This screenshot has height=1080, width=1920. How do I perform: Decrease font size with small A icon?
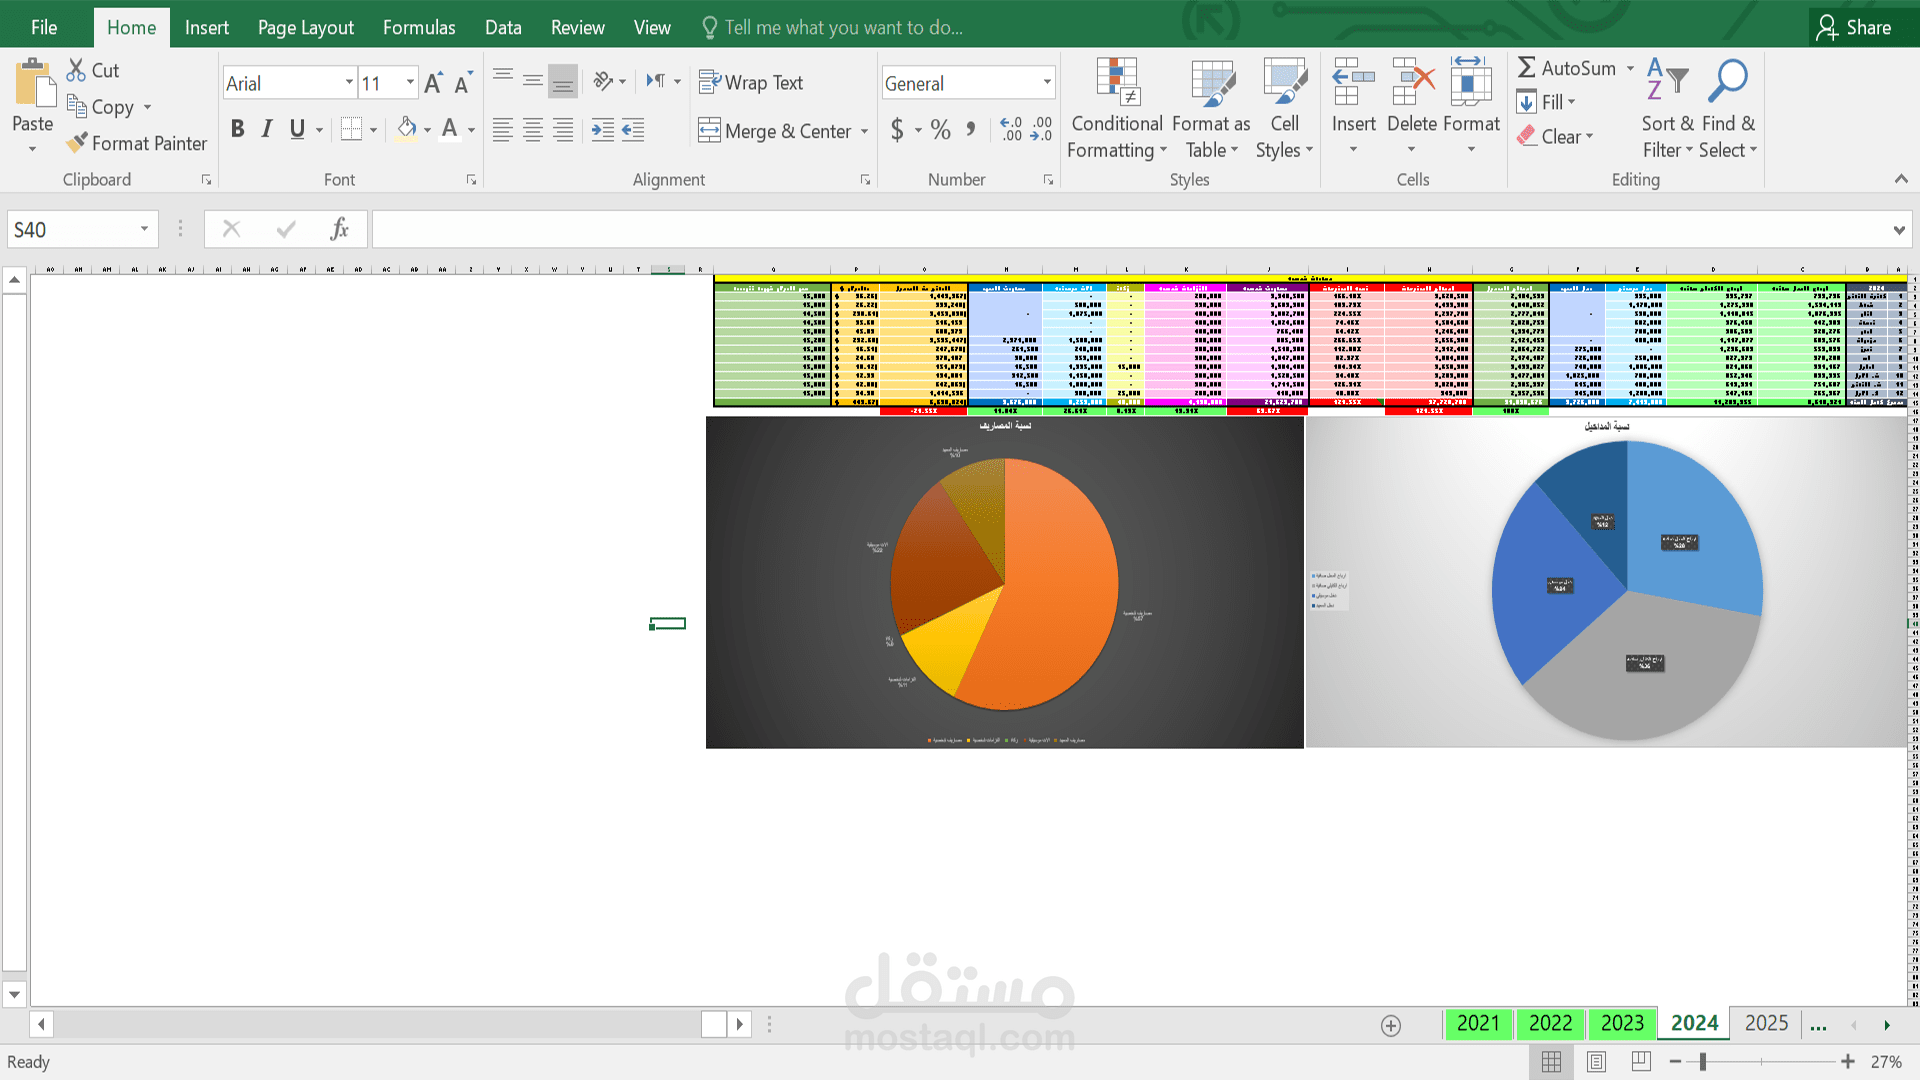[463, 83]
